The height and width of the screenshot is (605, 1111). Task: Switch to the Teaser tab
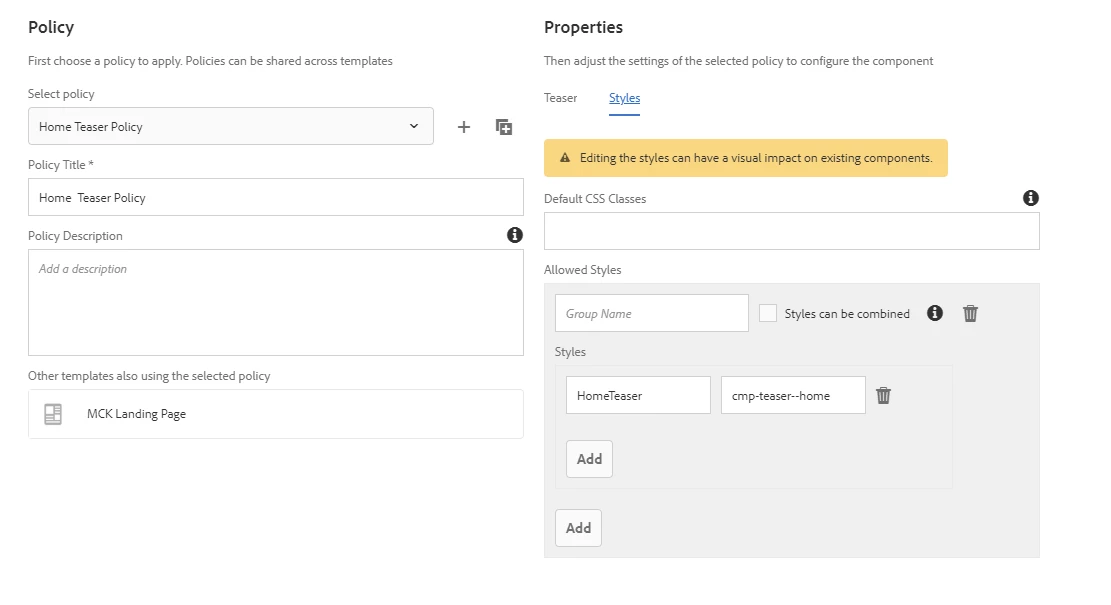click(x=560, y=98)
